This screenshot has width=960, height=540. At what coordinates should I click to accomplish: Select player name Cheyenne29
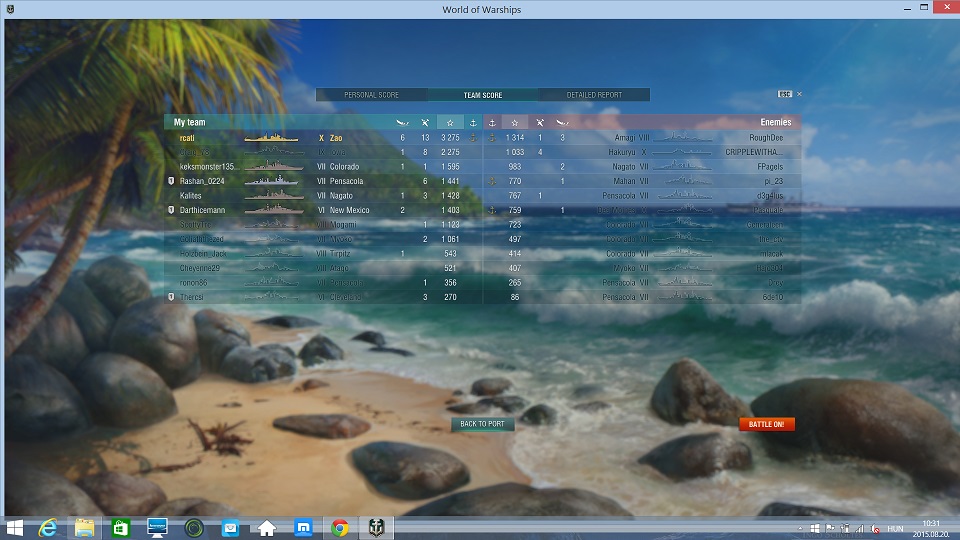(x=200, y=268)
